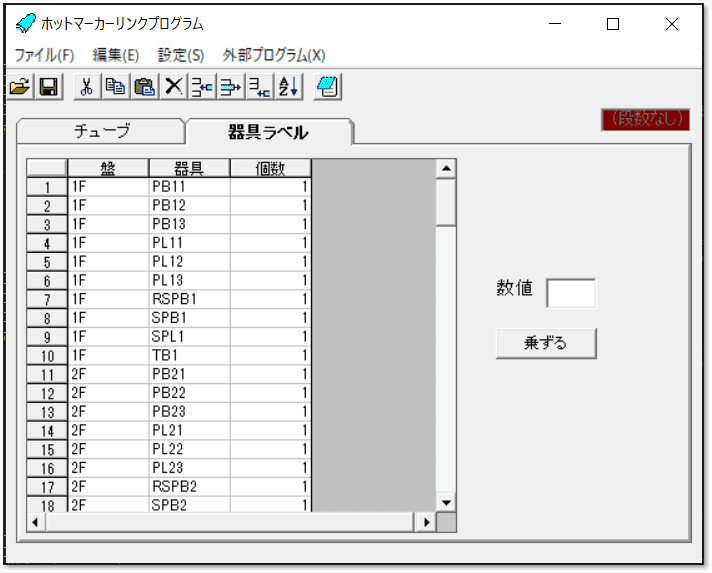Click the table's vertical scrollbar down arrow
Viewport: 712px width, 573px height.
[x=447, y=502]
